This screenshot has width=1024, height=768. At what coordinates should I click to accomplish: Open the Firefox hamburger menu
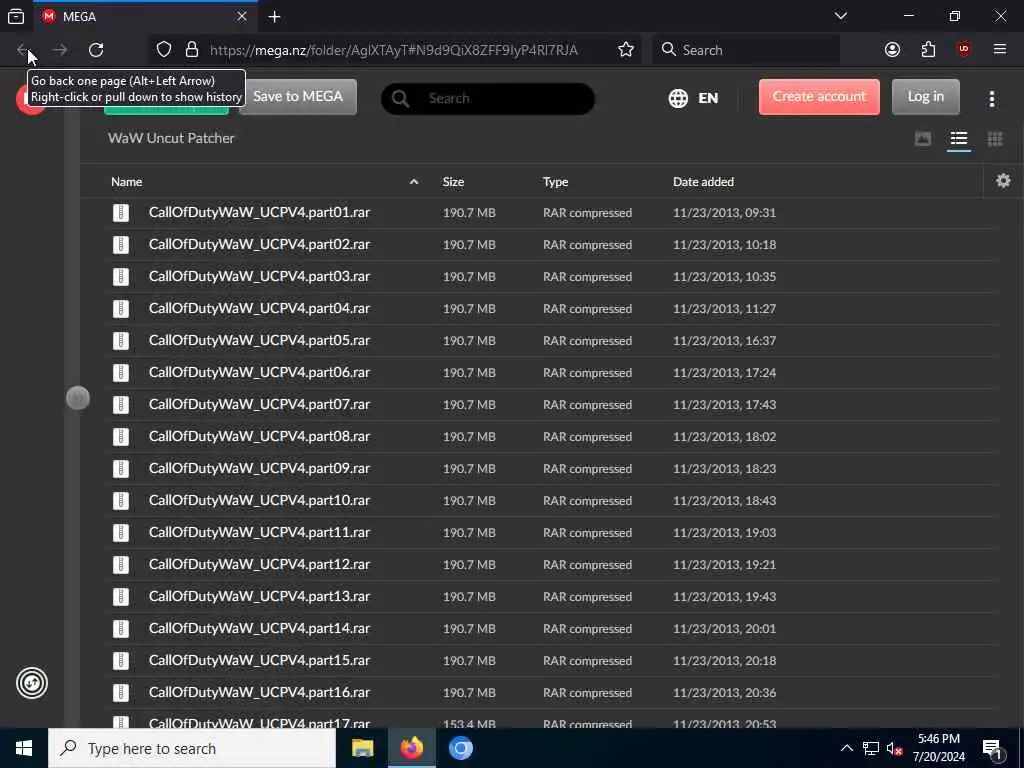[x=999, y=50]
